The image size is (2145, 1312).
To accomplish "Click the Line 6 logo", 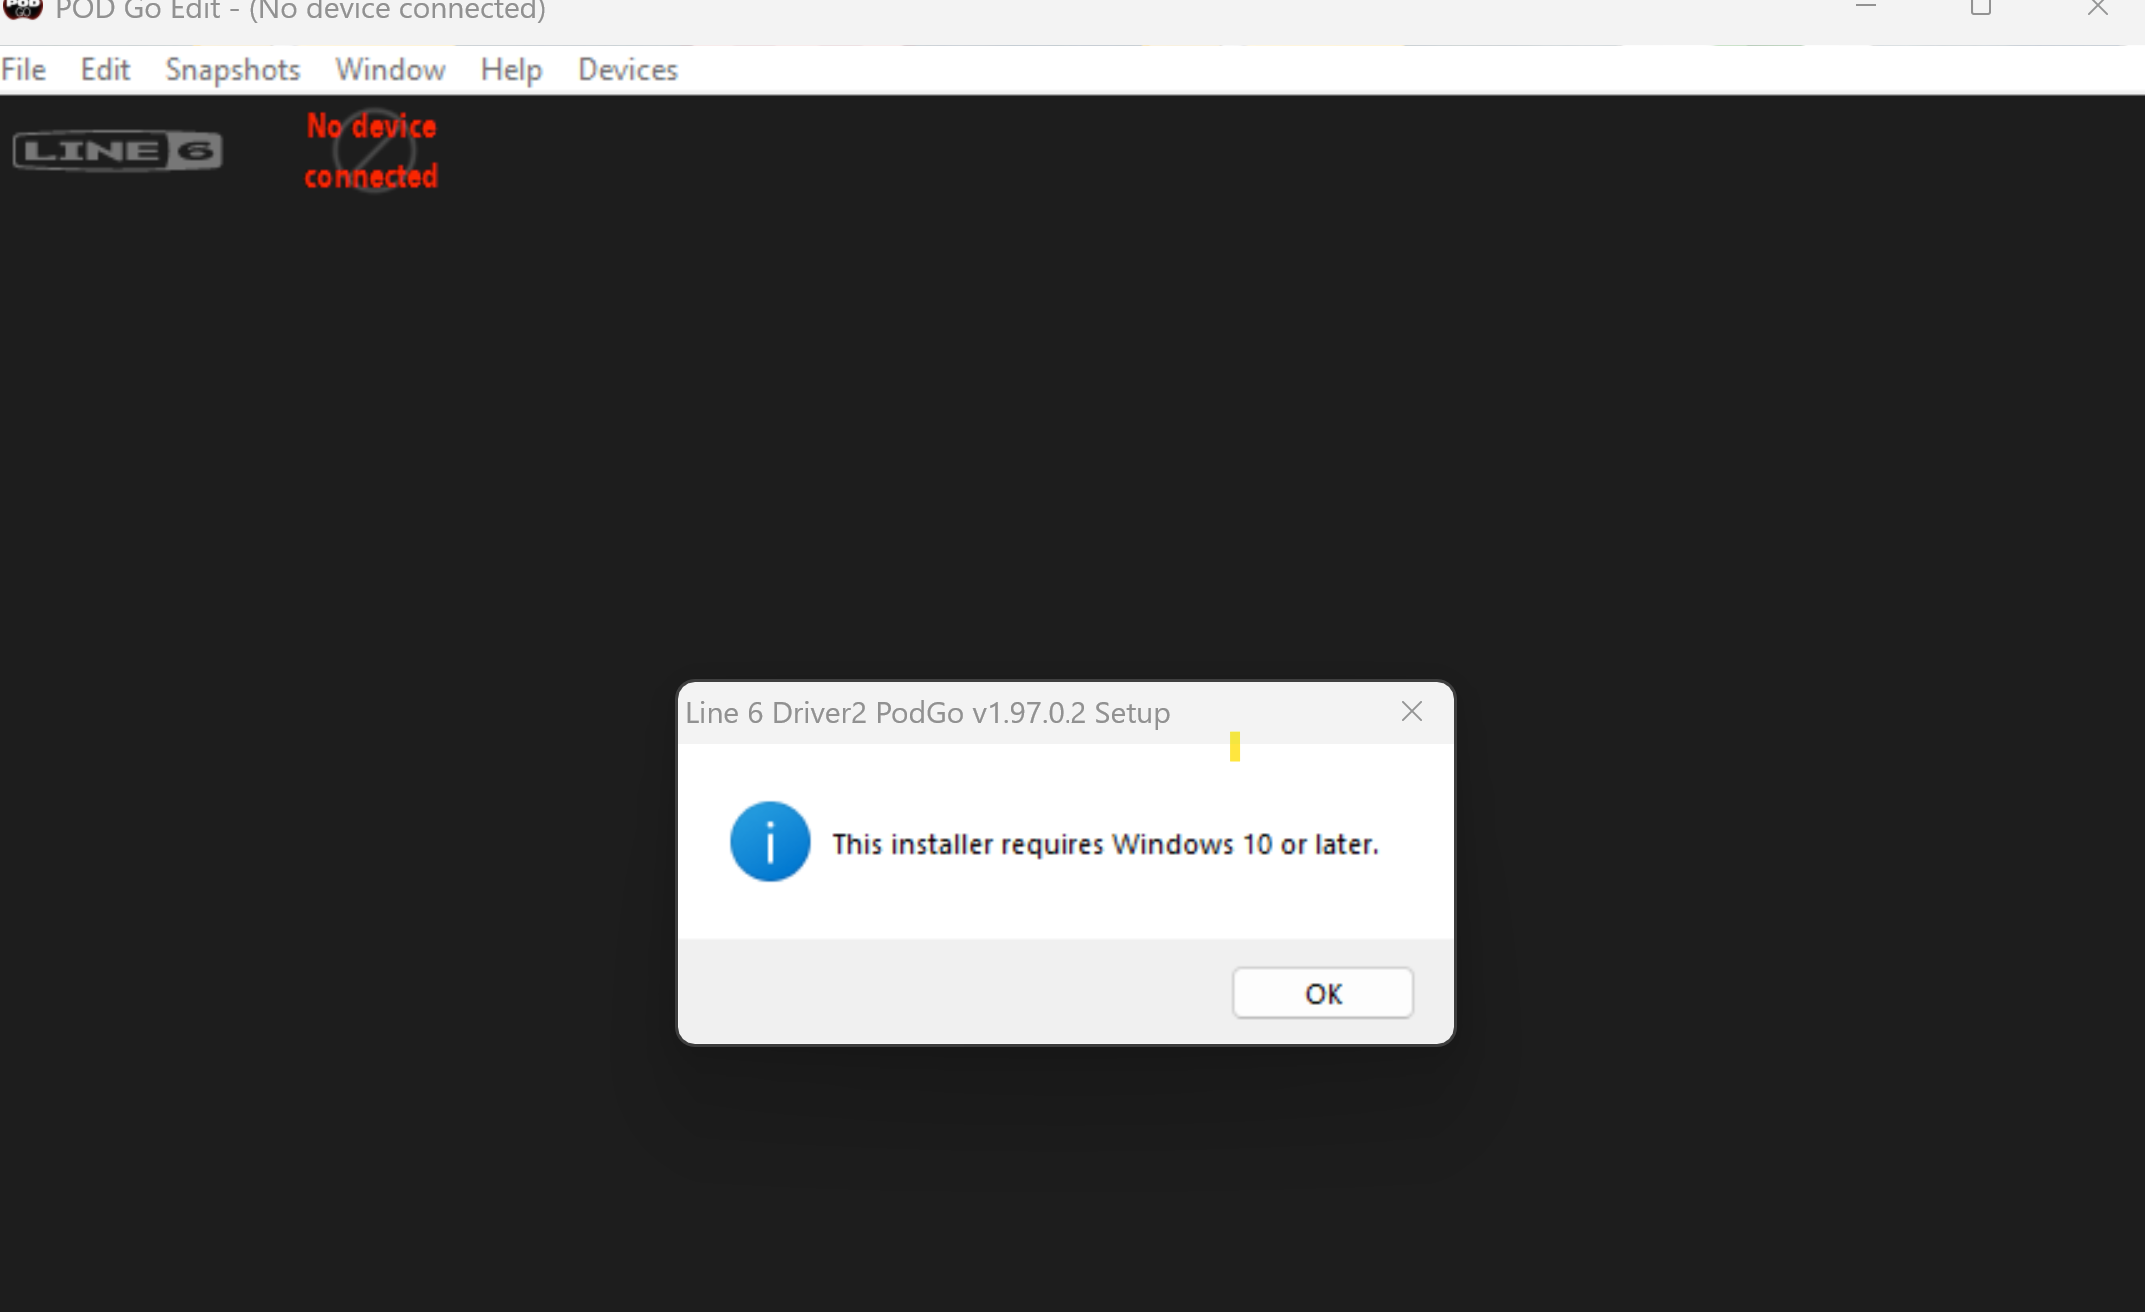I will (x=118, y=151).
